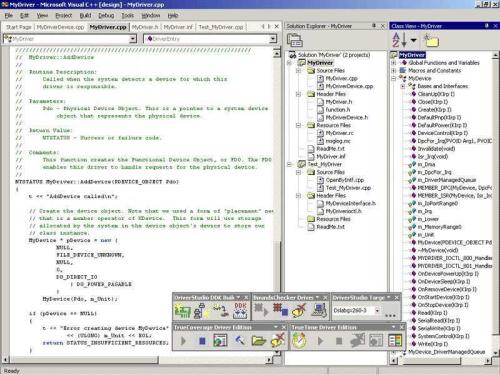Select MyDriver.rc in Solution Explorer
Screen dimensions: 500x375
(x=339, y=133)
